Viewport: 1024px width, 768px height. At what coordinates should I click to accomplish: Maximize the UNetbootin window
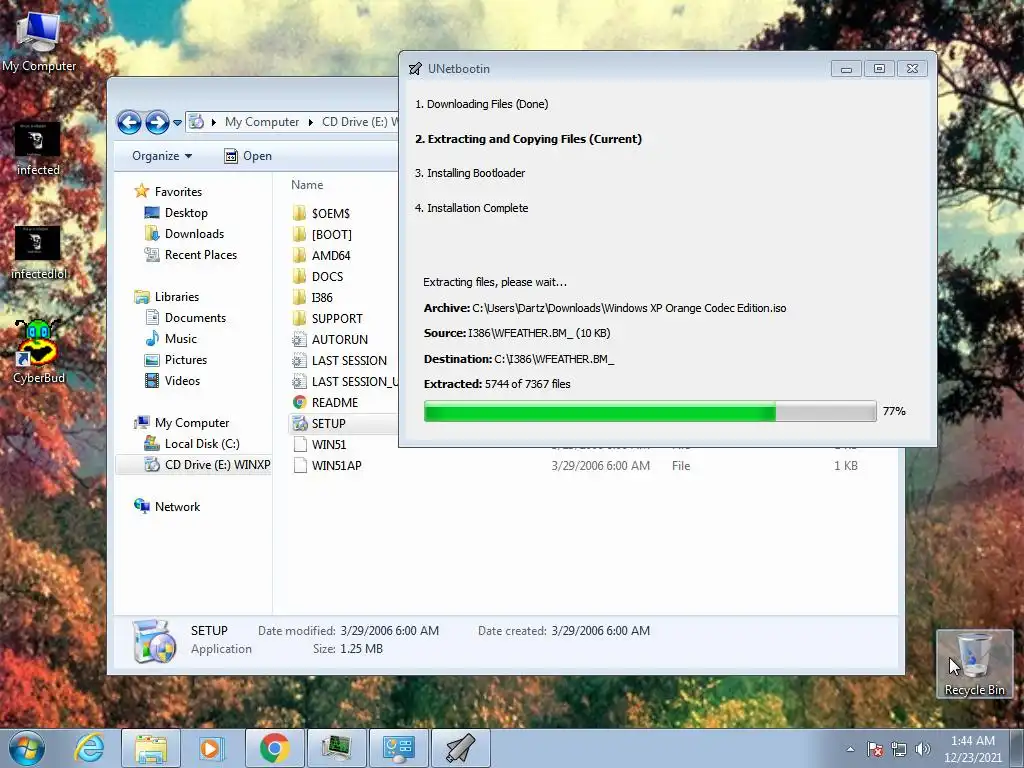tap(879, 69)
